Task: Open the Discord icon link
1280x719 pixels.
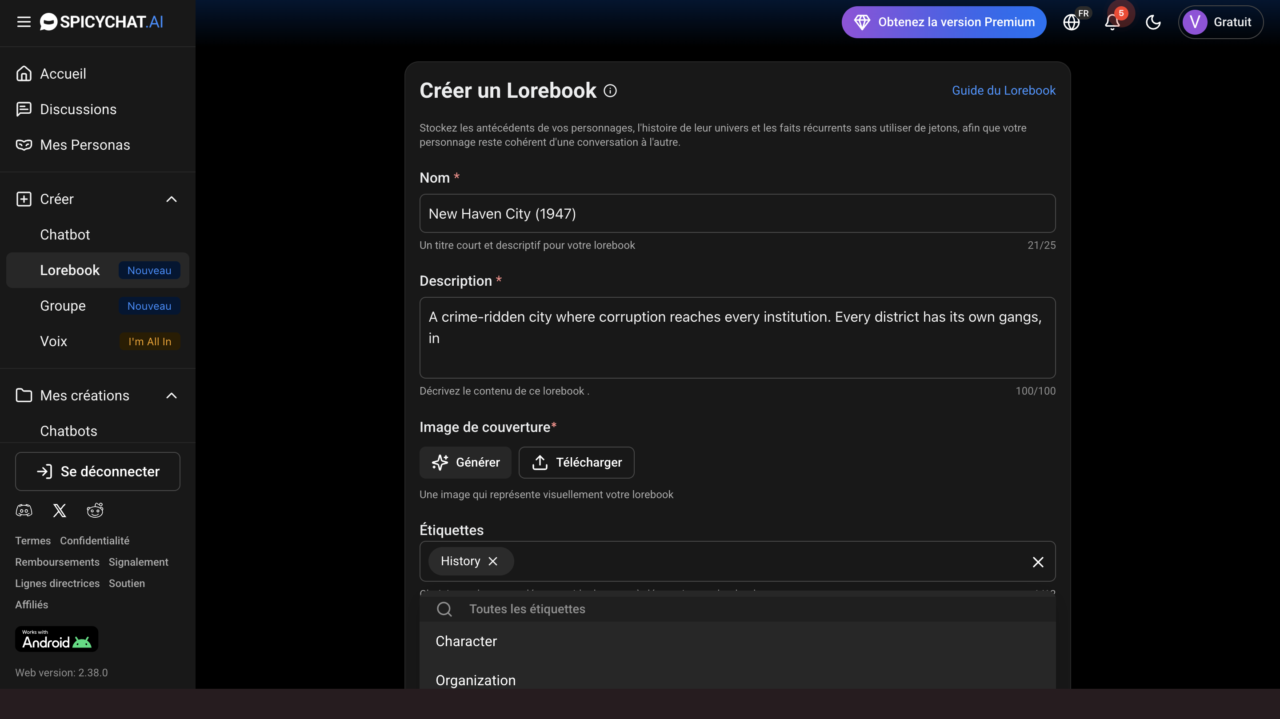Action: pos(24,511)
